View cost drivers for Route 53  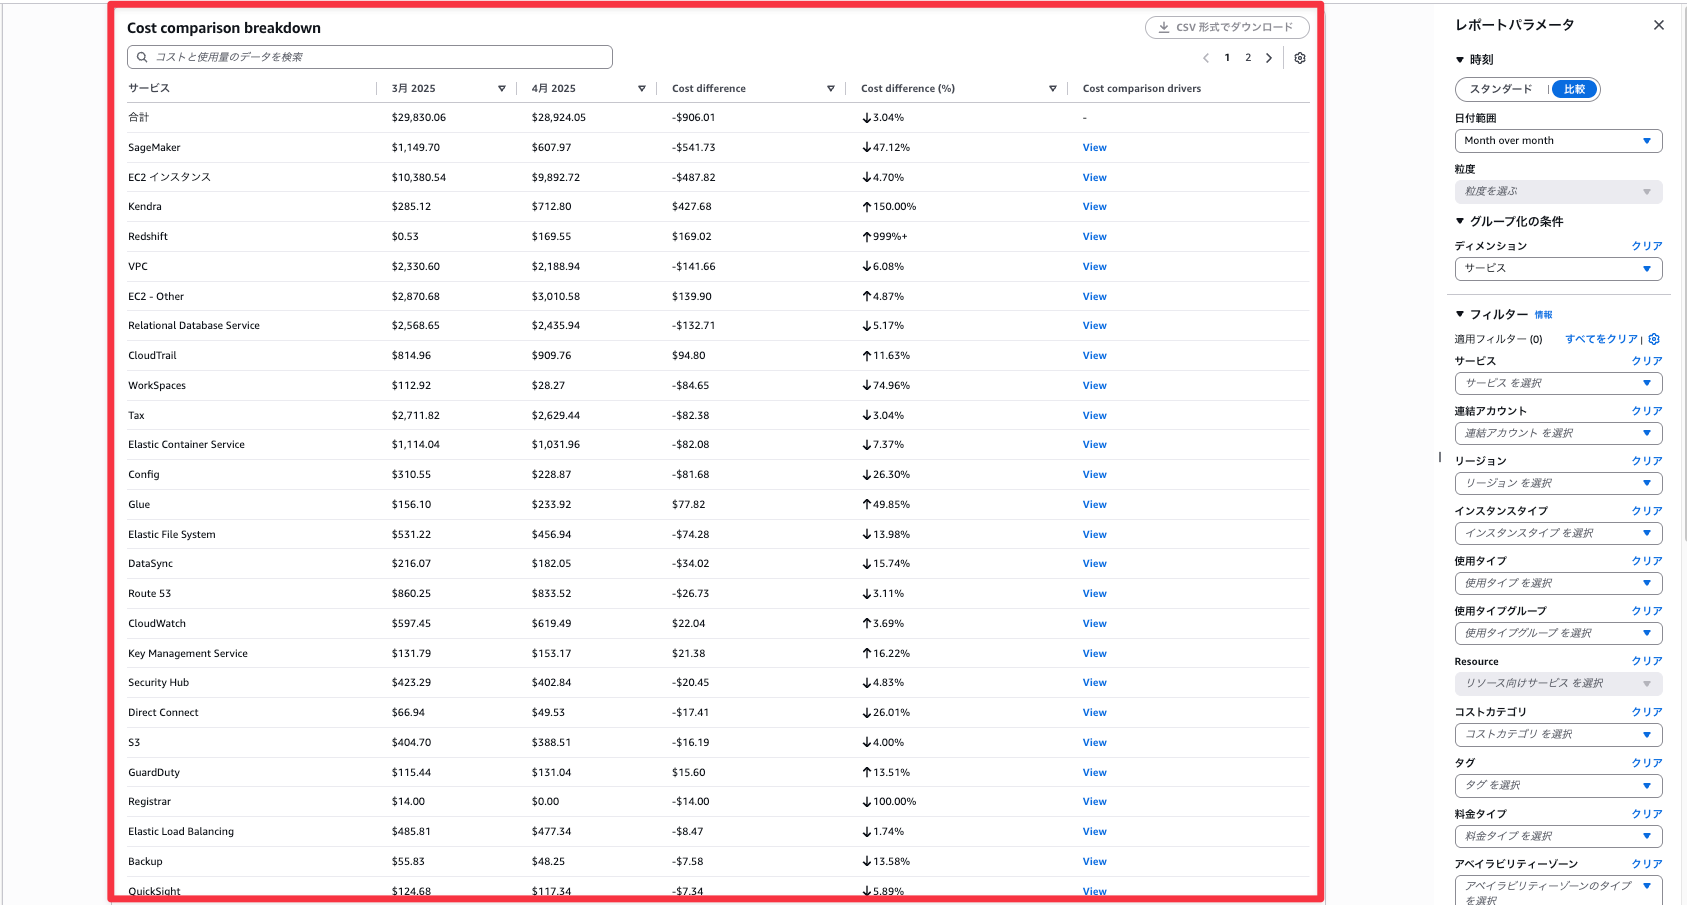[1094, 594]
